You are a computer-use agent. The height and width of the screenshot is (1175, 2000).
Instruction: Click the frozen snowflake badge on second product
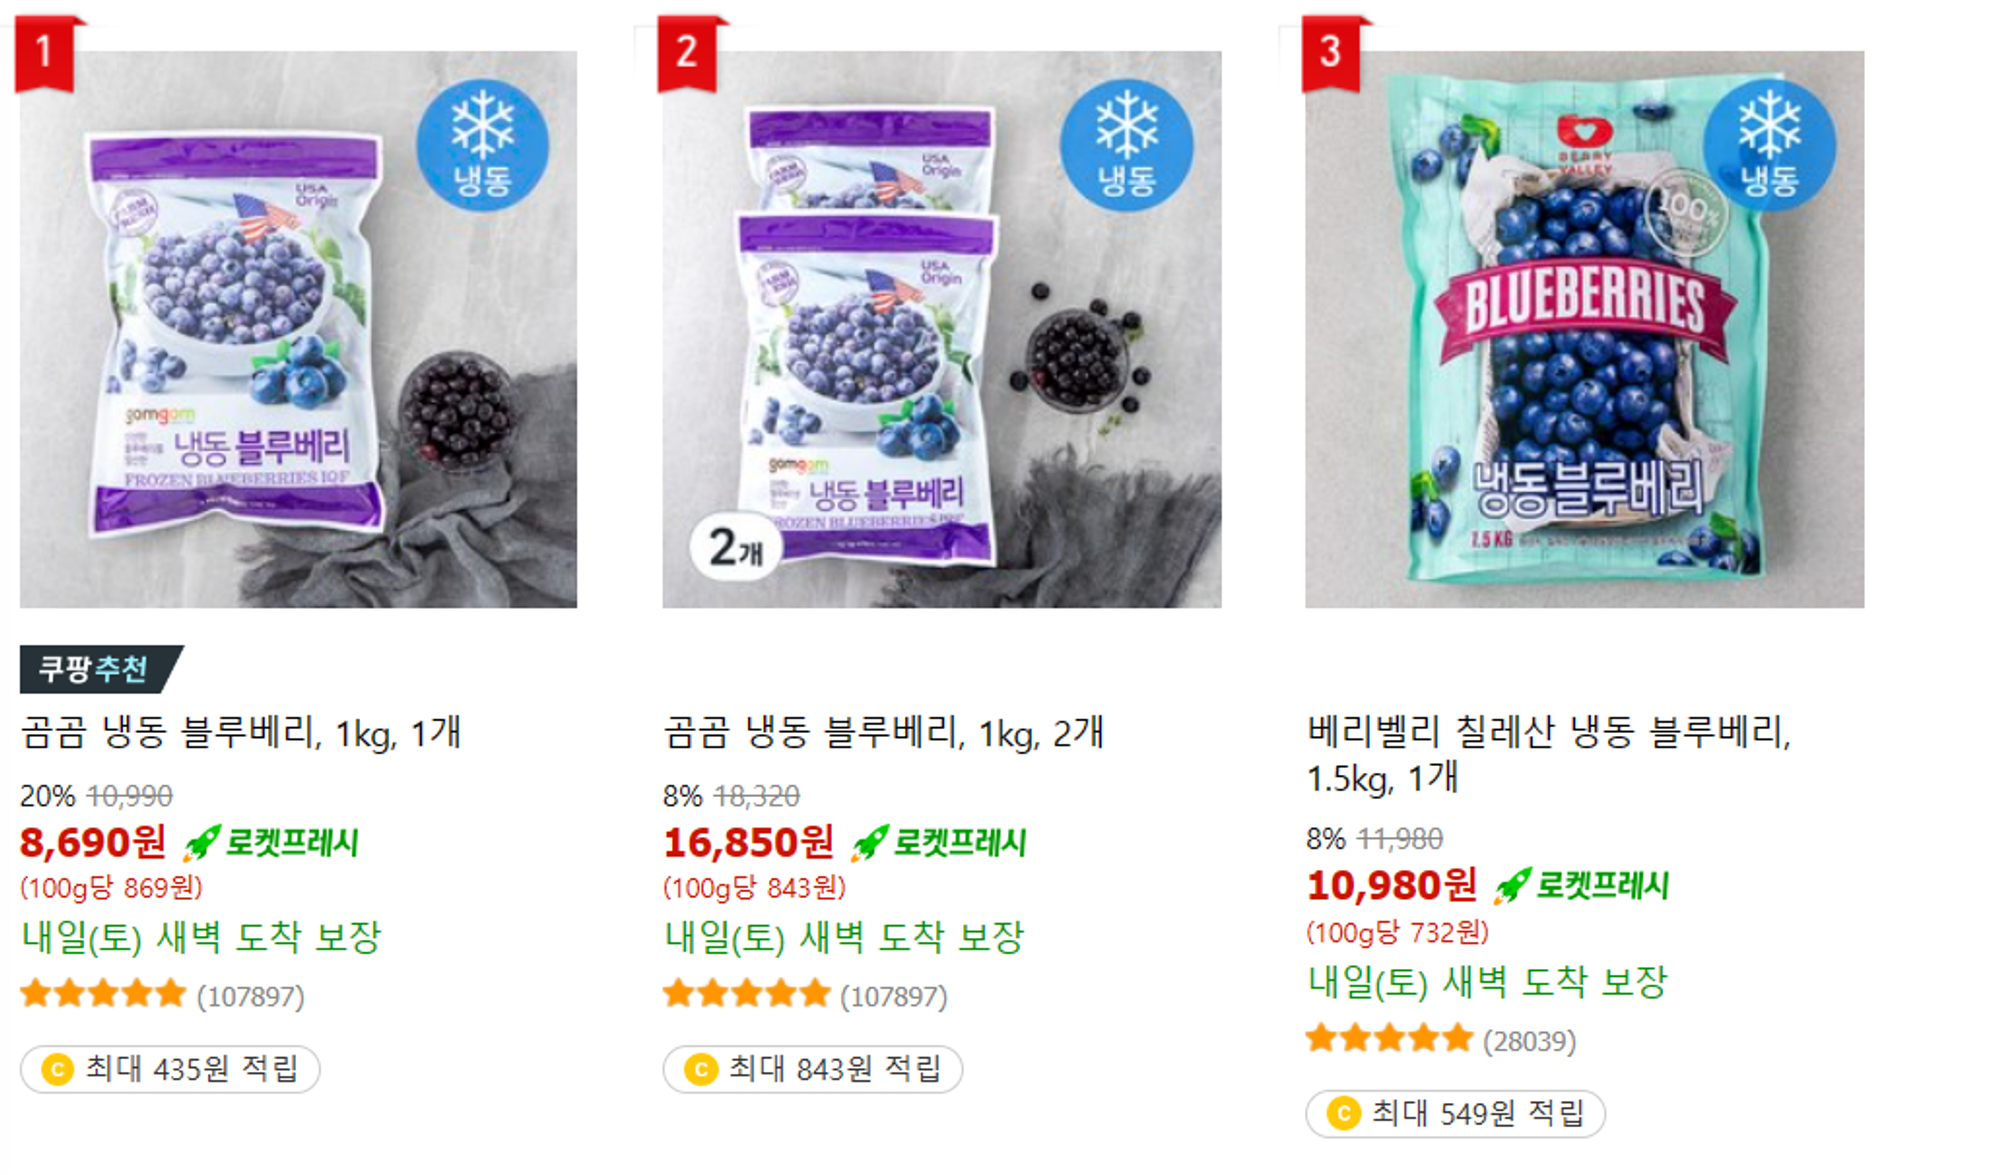tap(1126, 145)
